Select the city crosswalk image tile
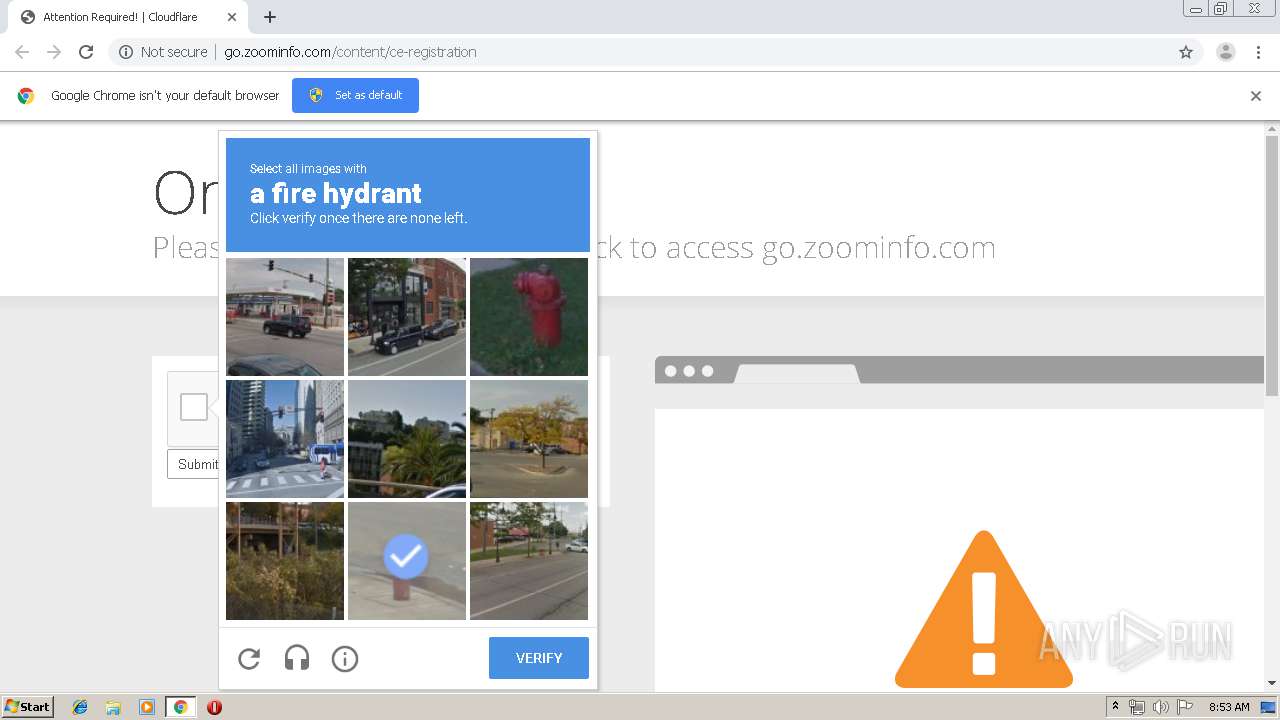The width and height of the screenshot is (1280, 720). click(x=285, y=439)
